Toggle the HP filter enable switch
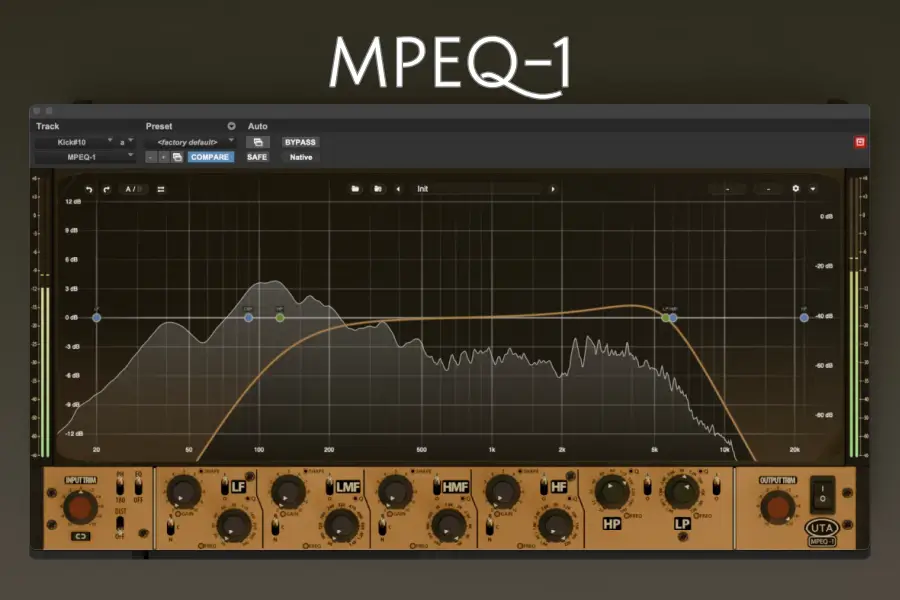This screenshot has width=900, height=600. coord(647,487)
